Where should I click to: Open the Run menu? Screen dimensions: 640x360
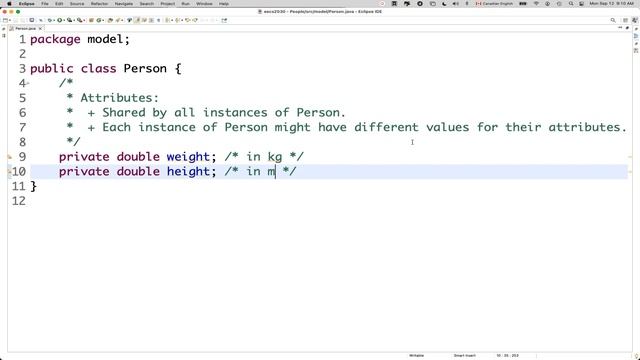pos(185,4)
